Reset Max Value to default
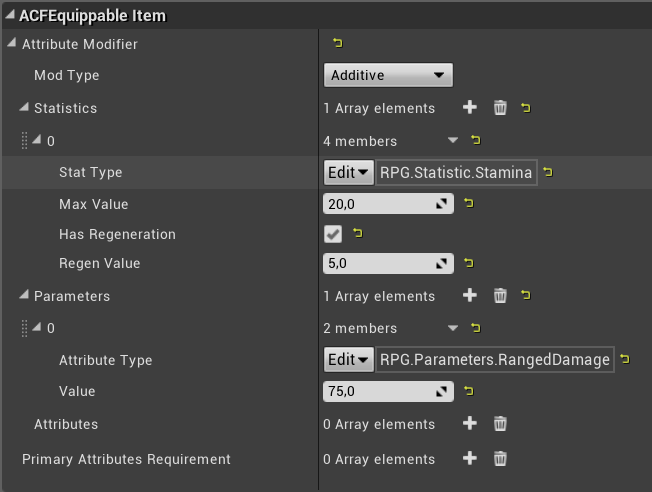Viewport: 652px width, 492px height. pos(468,204)
